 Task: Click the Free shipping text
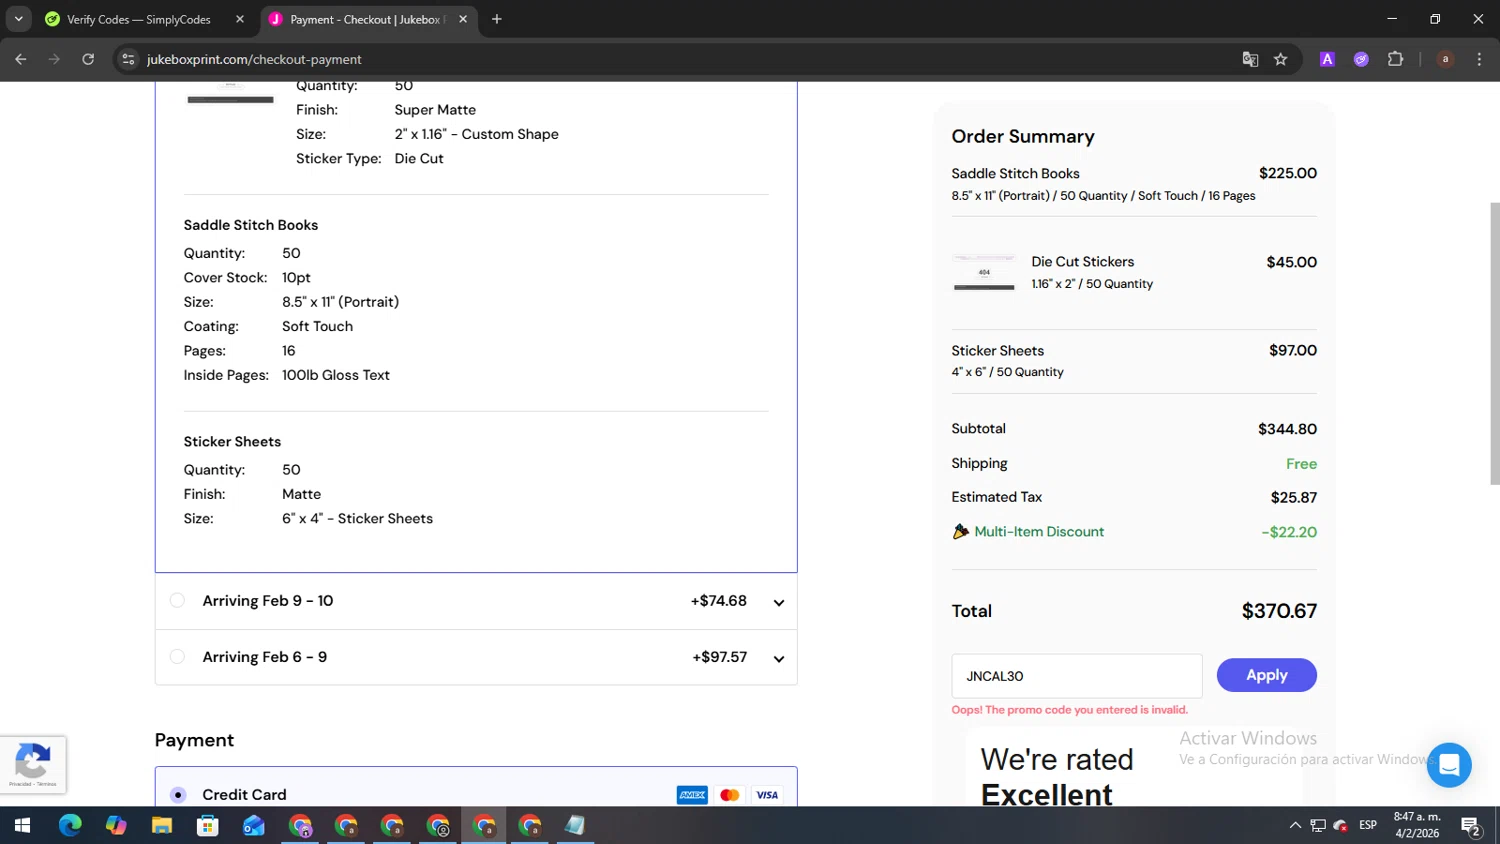click(1302, 464)
